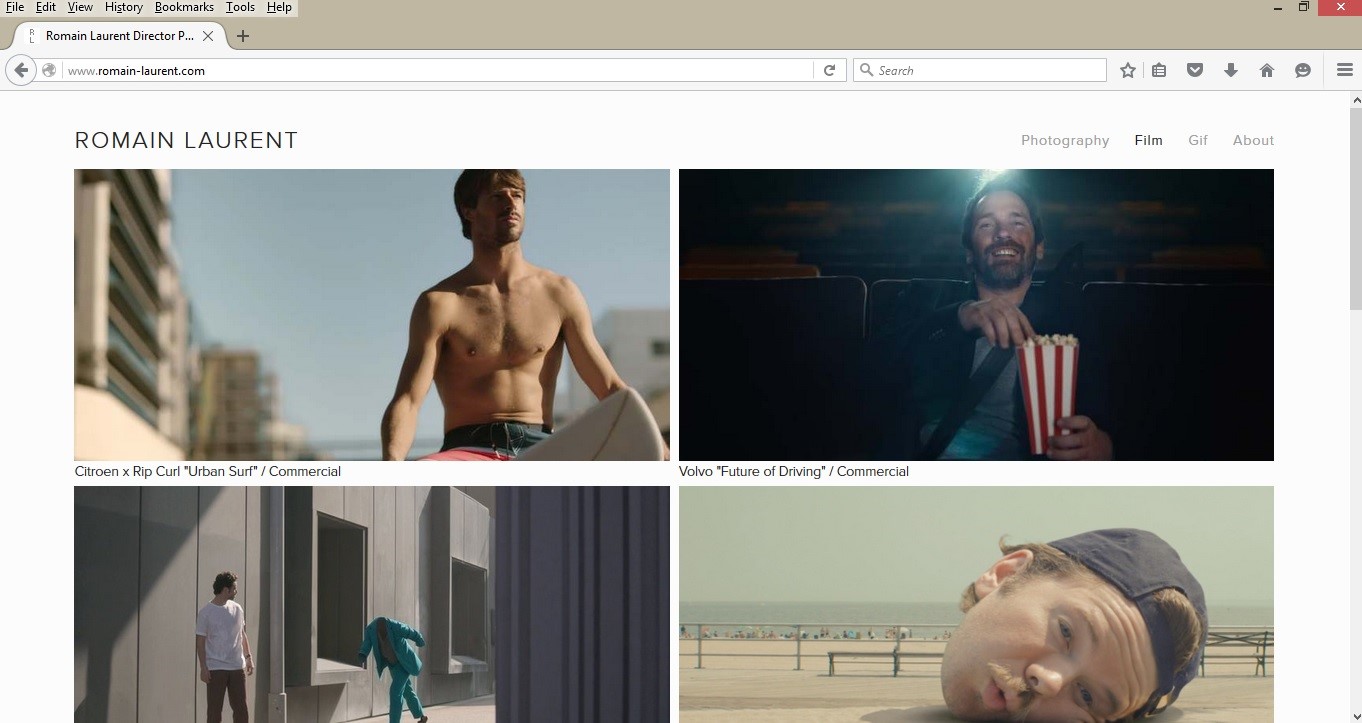Click the tab favicon for Romain Laurent
Viewport: 1362px width, 723px height.
[32, 36]
